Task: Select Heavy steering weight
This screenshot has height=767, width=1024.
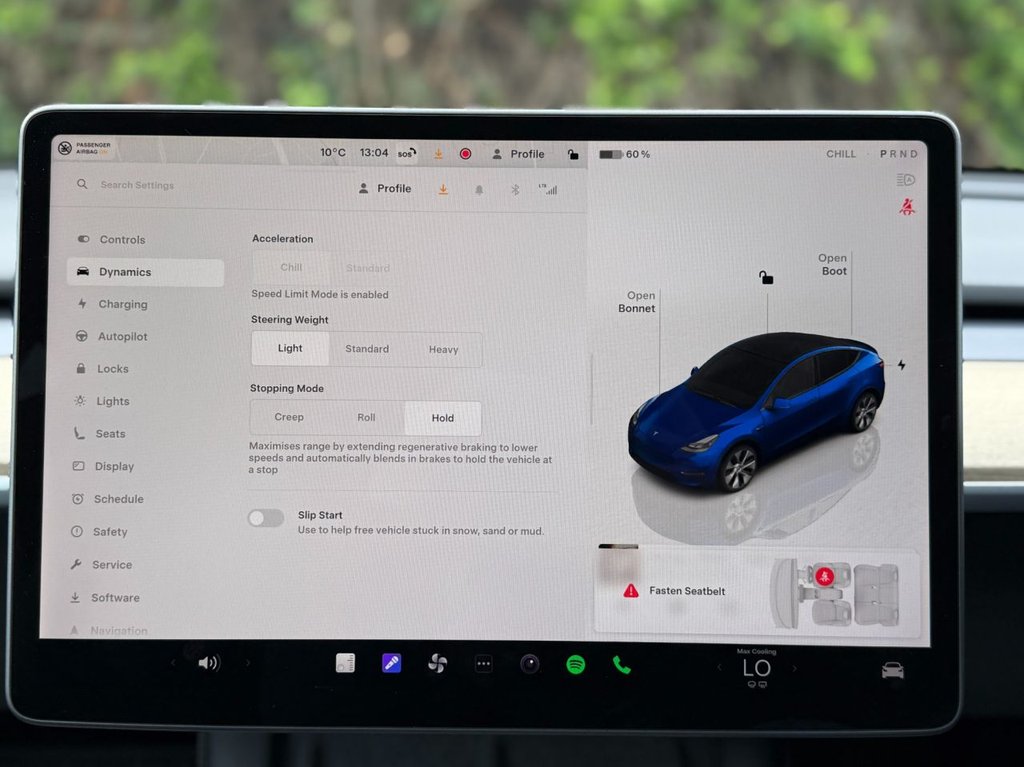Action: pyautogui.click(x=444, y=348)
